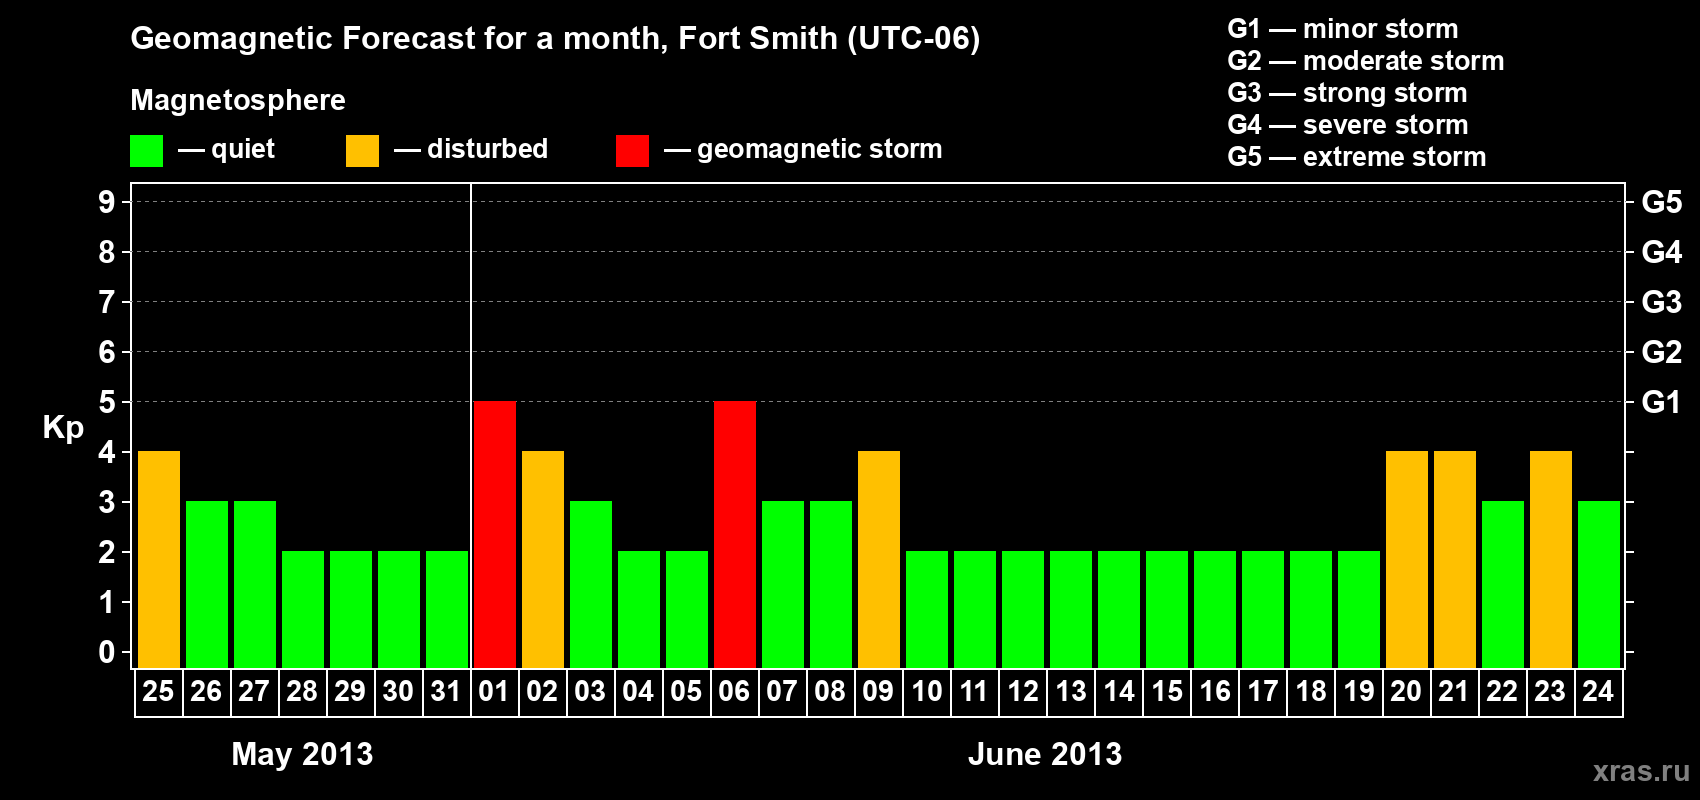The image size is (1700, 800).
Task: Click the Kp axis value 0
Action: click(x=107, y=652)
